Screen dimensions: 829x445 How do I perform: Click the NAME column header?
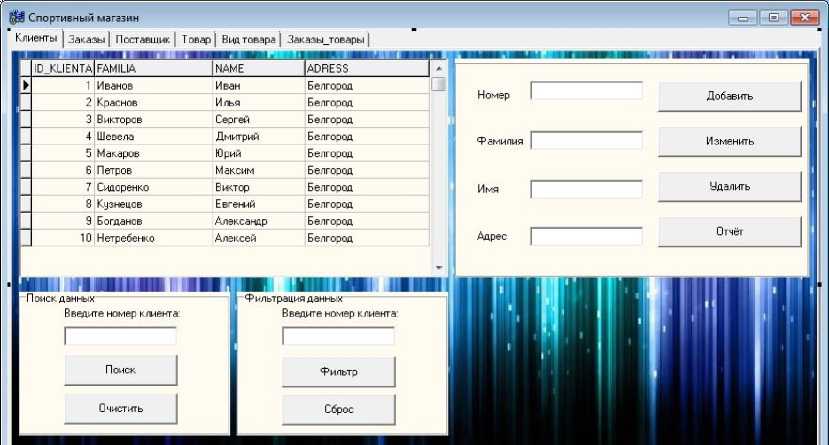259,68
